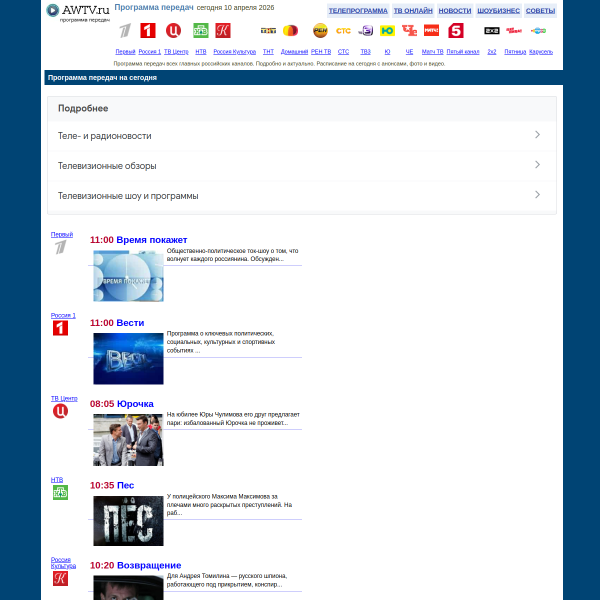Screen dimensions: 600x600
Task: Open the ТЕЛЕПРОГРАММА menu item
Action: point(358,11)
